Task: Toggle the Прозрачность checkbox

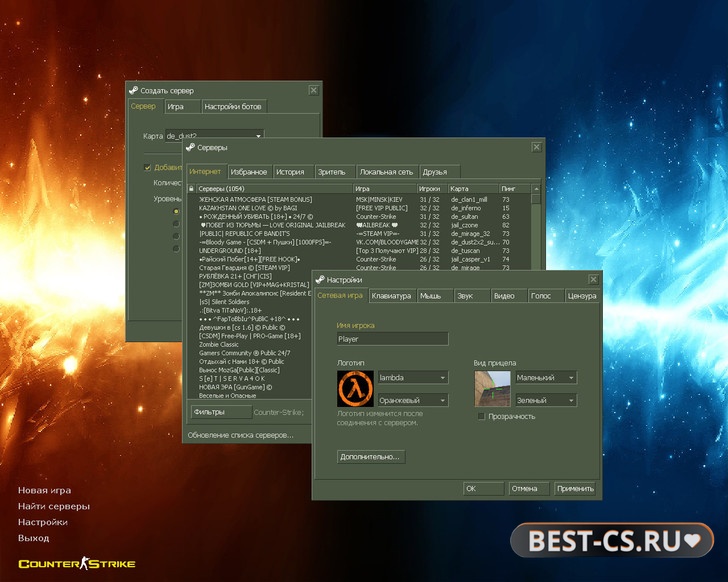Action: tap(481, 416)
